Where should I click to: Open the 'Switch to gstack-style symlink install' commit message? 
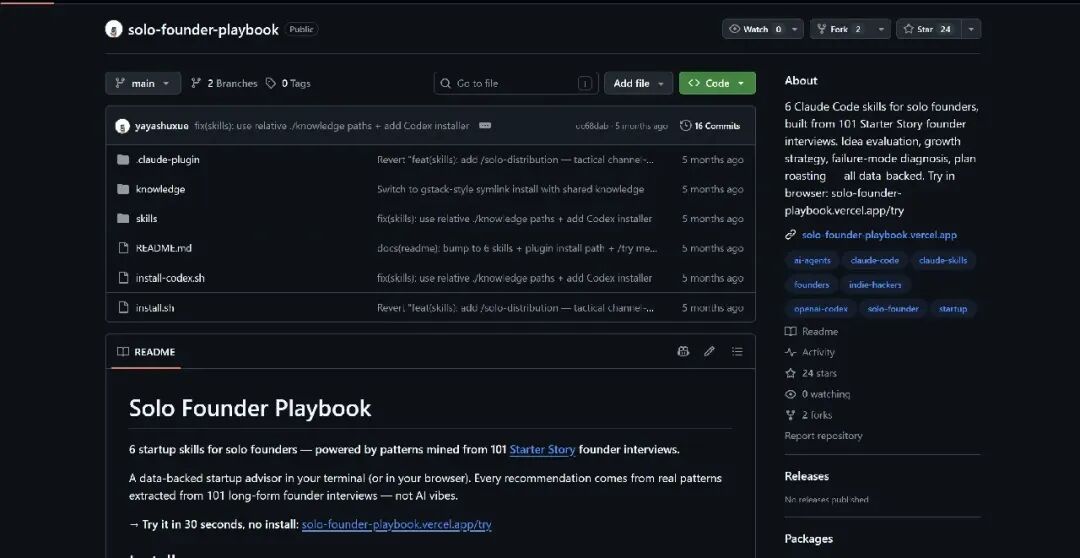pyautogui.click(x=510, y=189)
